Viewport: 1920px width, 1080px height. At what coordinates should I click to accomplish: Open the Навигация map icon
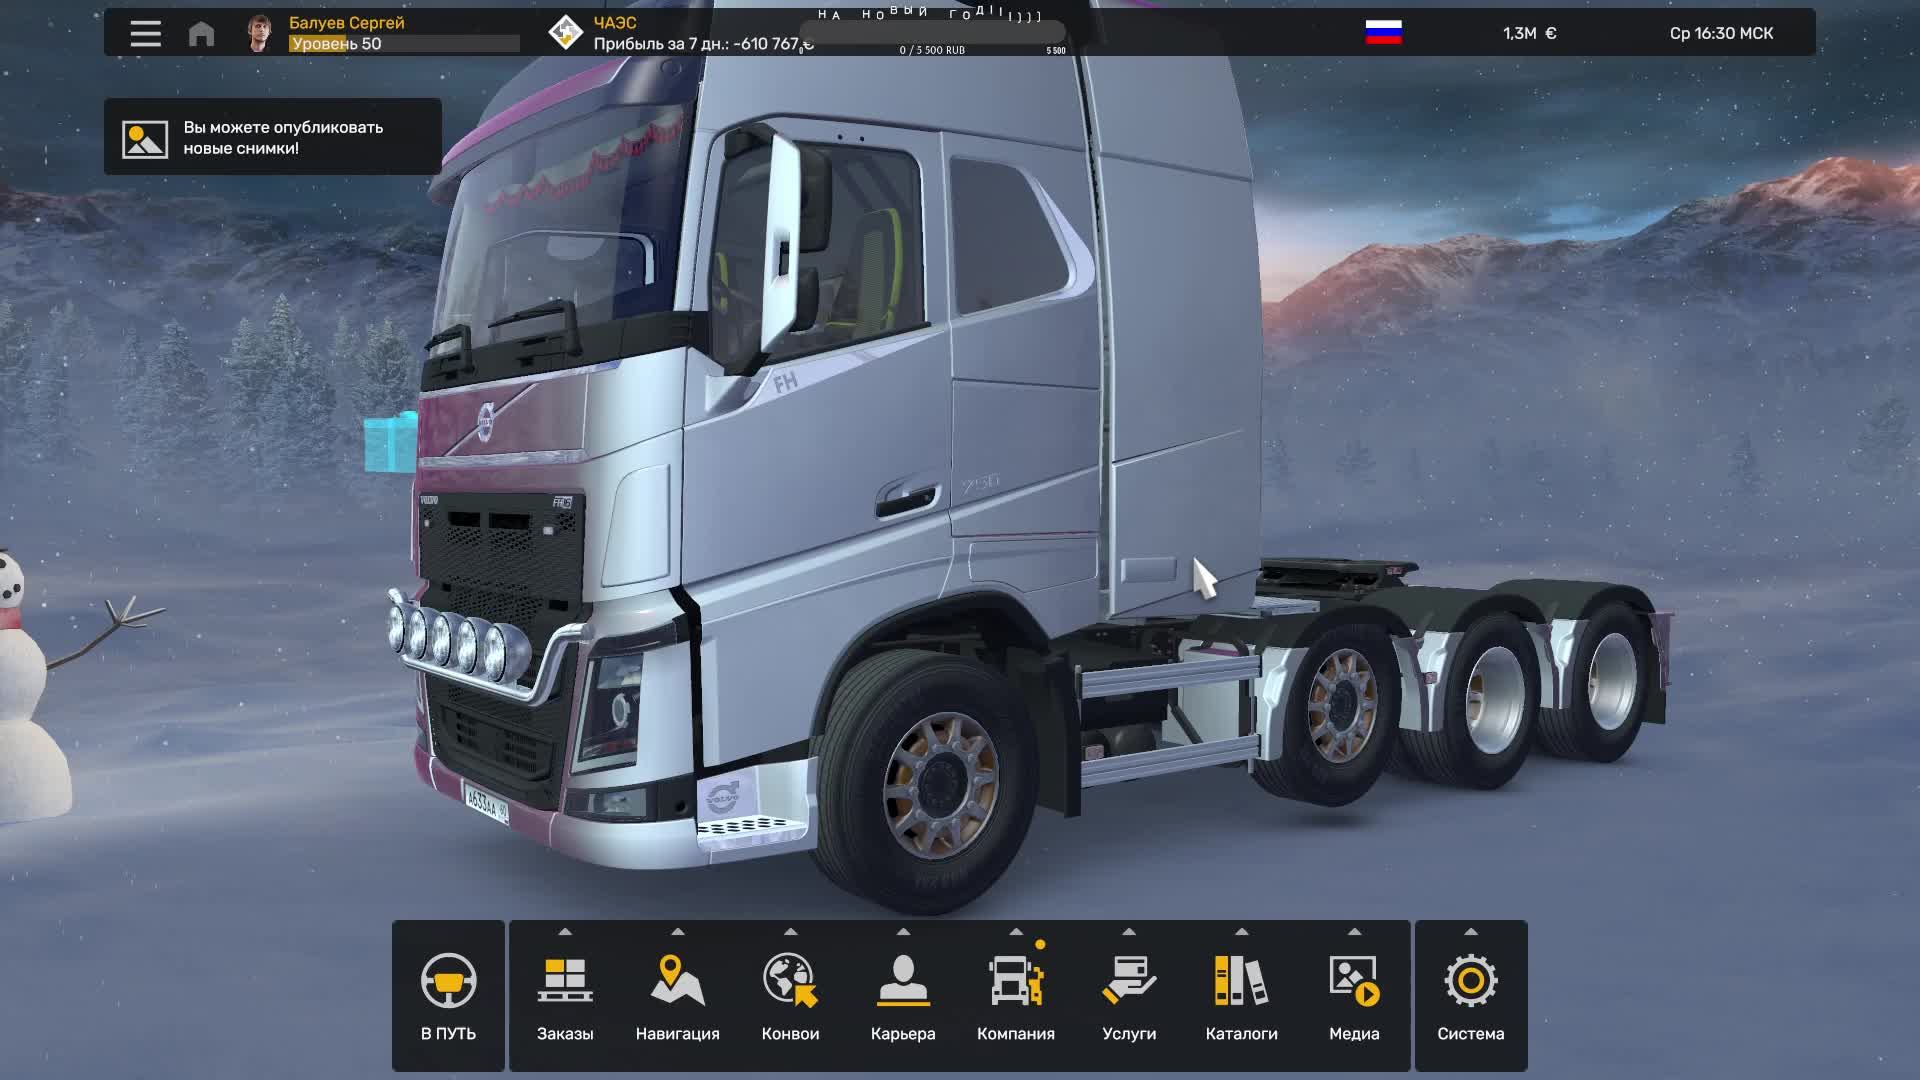tap(677, 981)
